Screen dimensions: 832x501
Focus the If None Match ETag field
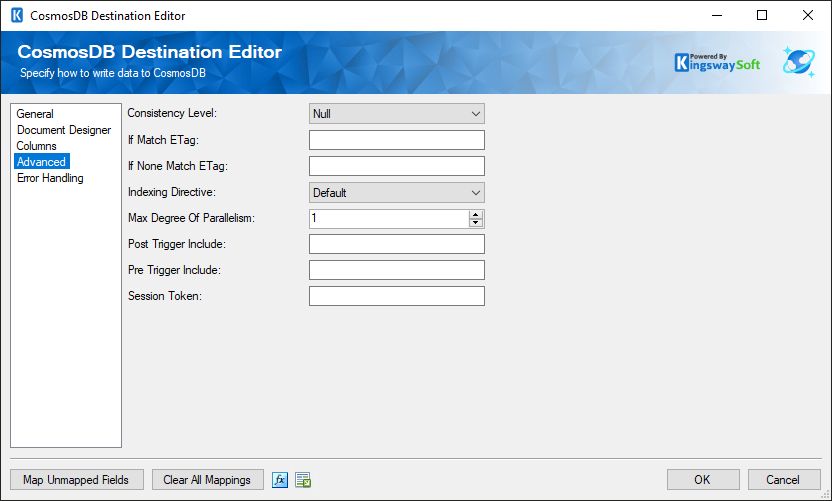(396, 166)
